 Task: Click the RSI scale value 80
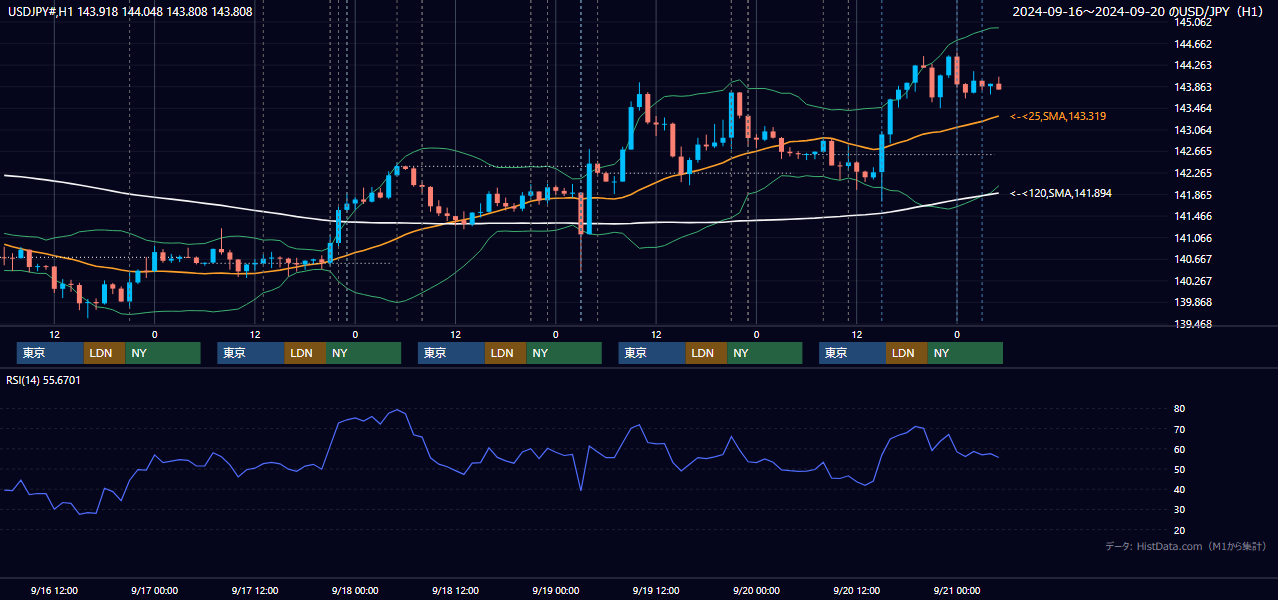click(x=1180, y=409)
